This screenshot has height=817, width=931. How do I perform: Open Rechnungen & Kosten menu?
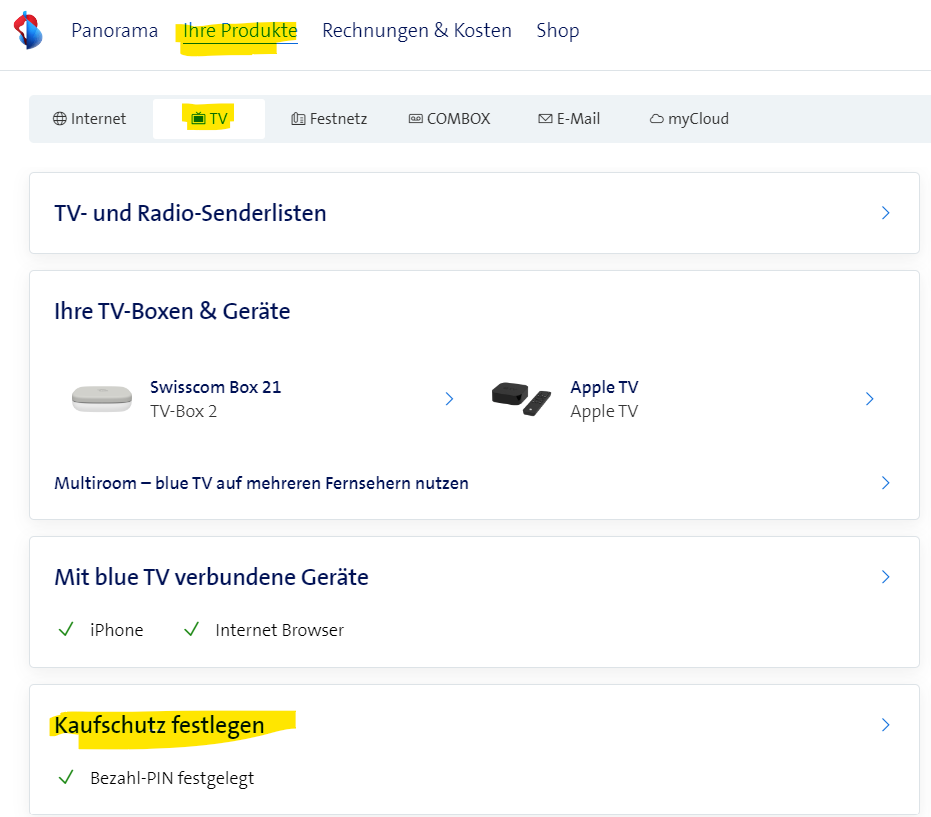click(416, 31)
